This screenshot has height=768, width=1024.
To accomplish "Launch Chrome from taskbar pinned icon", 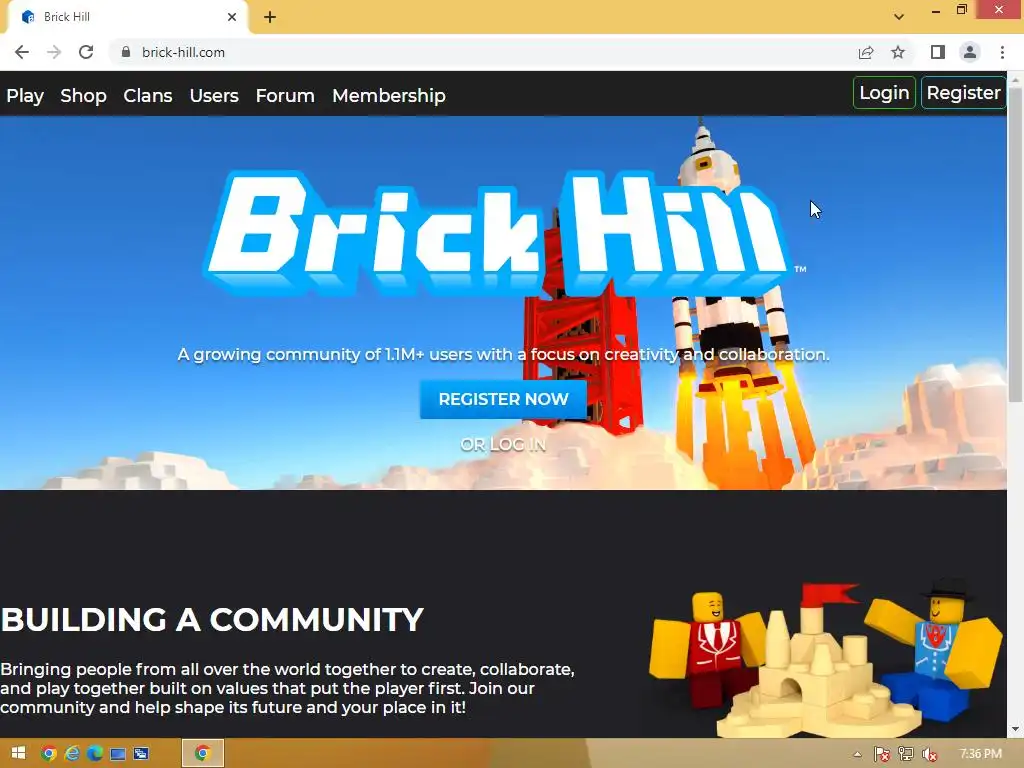I will [x=48, y=754].
